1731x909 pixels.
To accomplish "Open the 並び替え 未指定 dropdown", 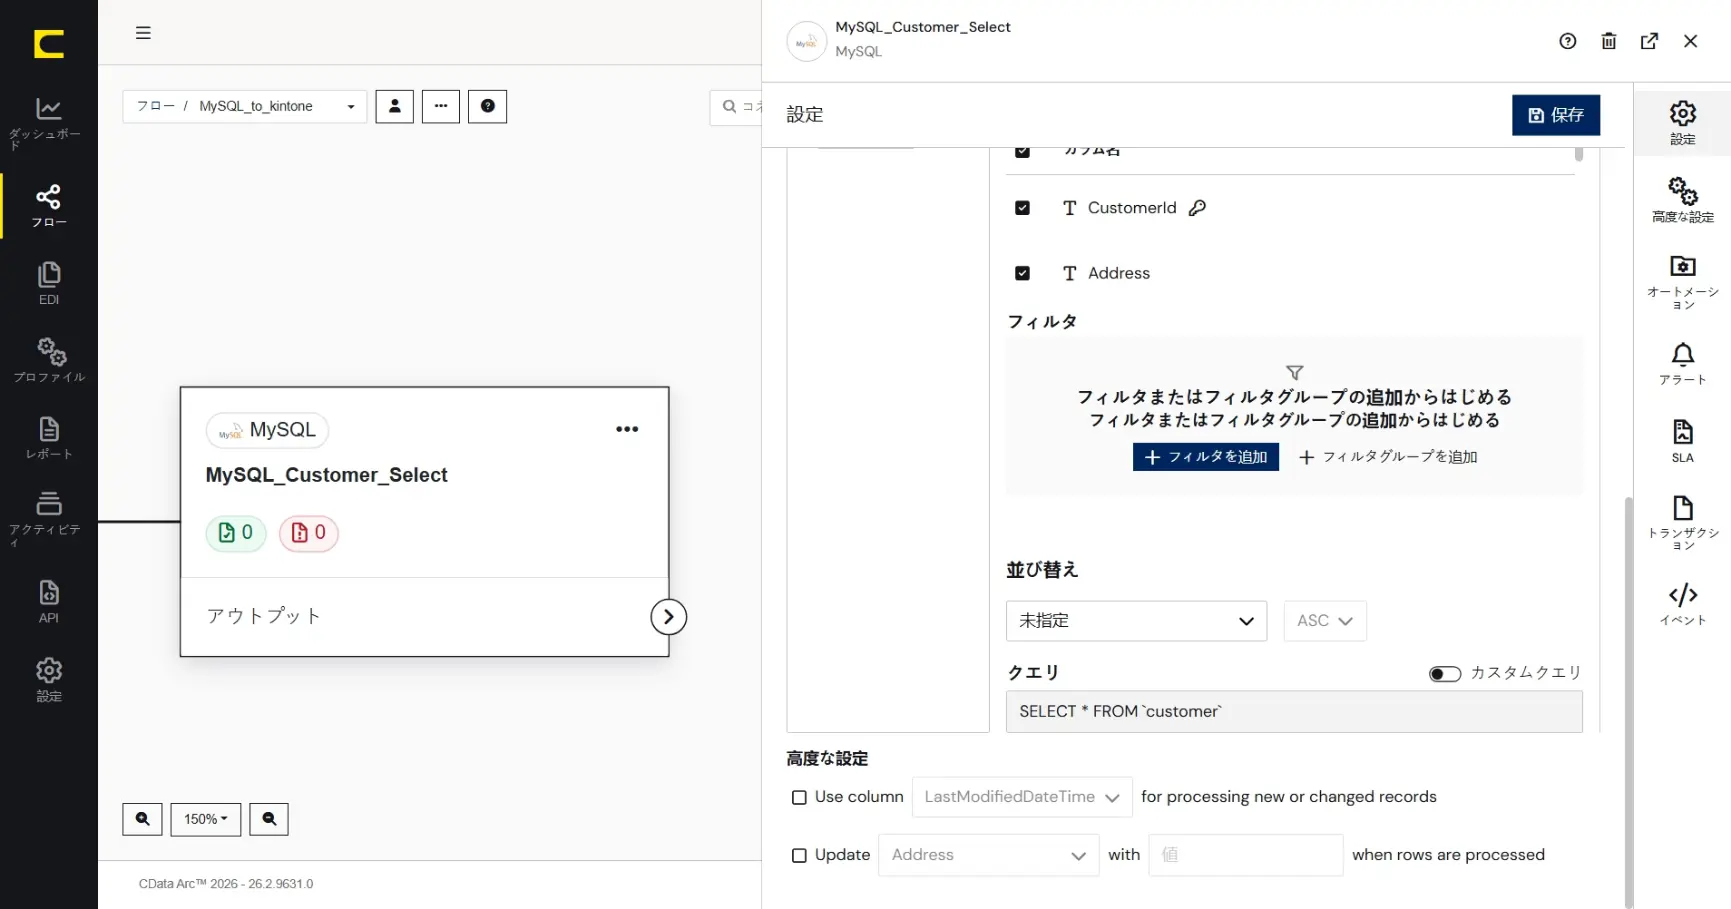I will [x=1136, y=621].
